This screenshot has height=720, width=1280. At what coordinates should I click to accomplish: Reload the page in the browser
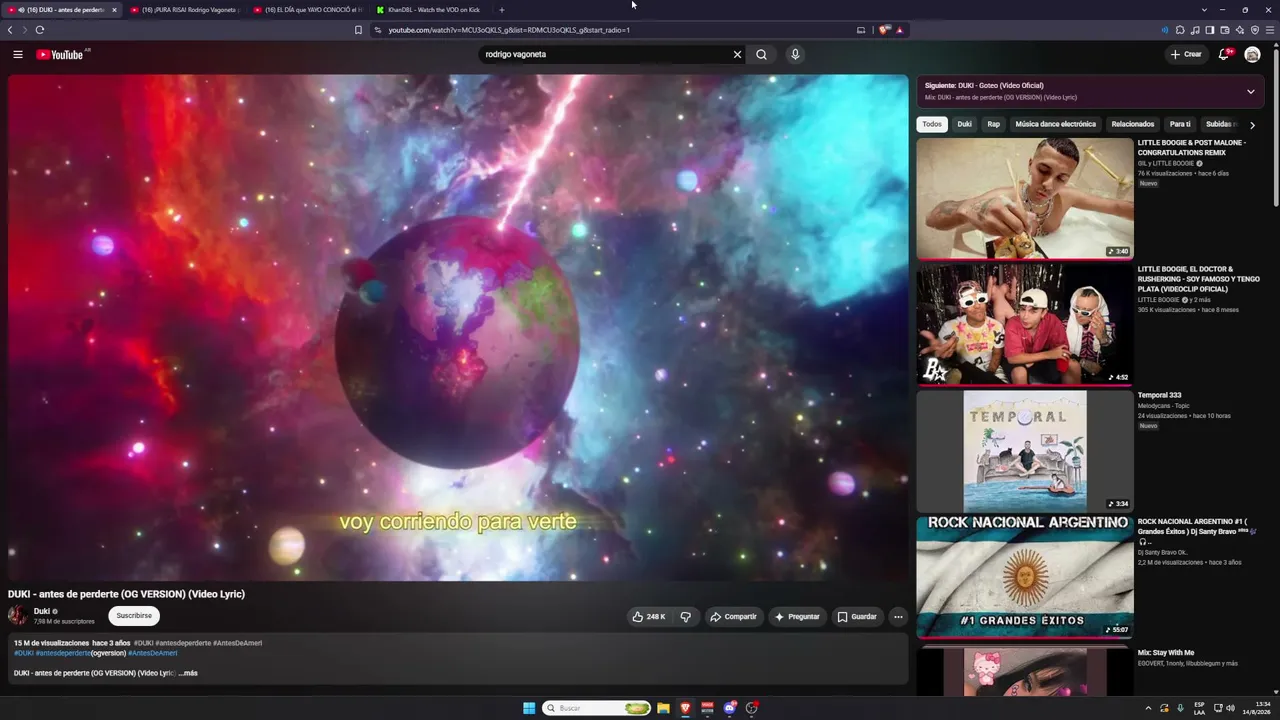[x=40, y=30]
